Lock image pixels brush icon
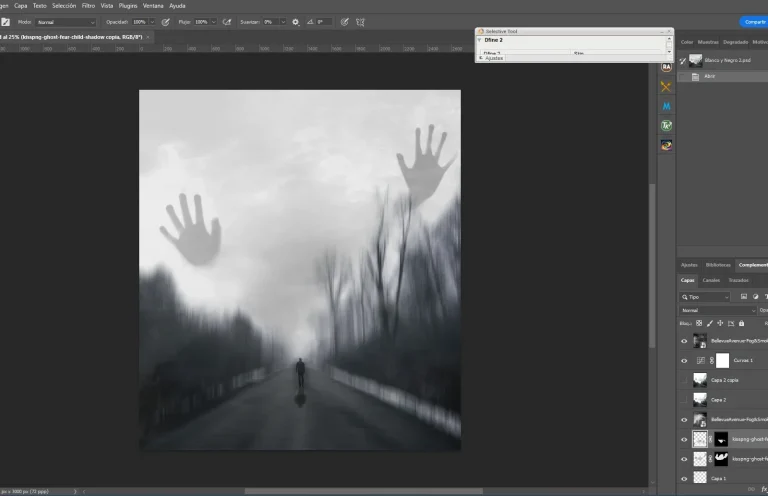This screenshot has height=496, width=768. click(710, 323)
